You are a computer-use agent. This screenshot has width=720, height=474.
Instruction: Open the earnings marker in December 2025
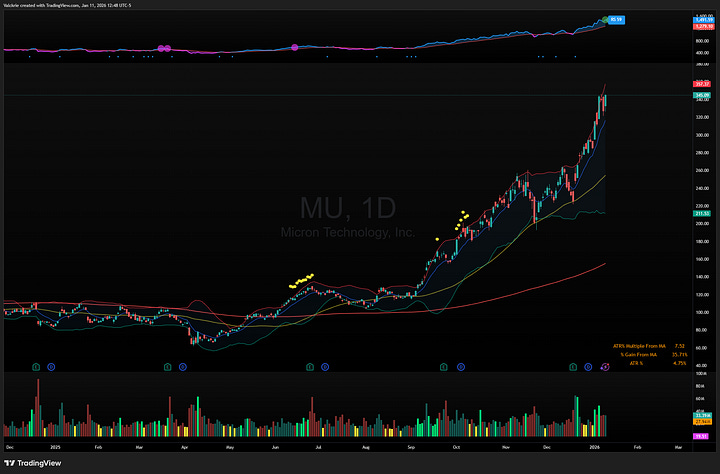[x=573, y=367]
